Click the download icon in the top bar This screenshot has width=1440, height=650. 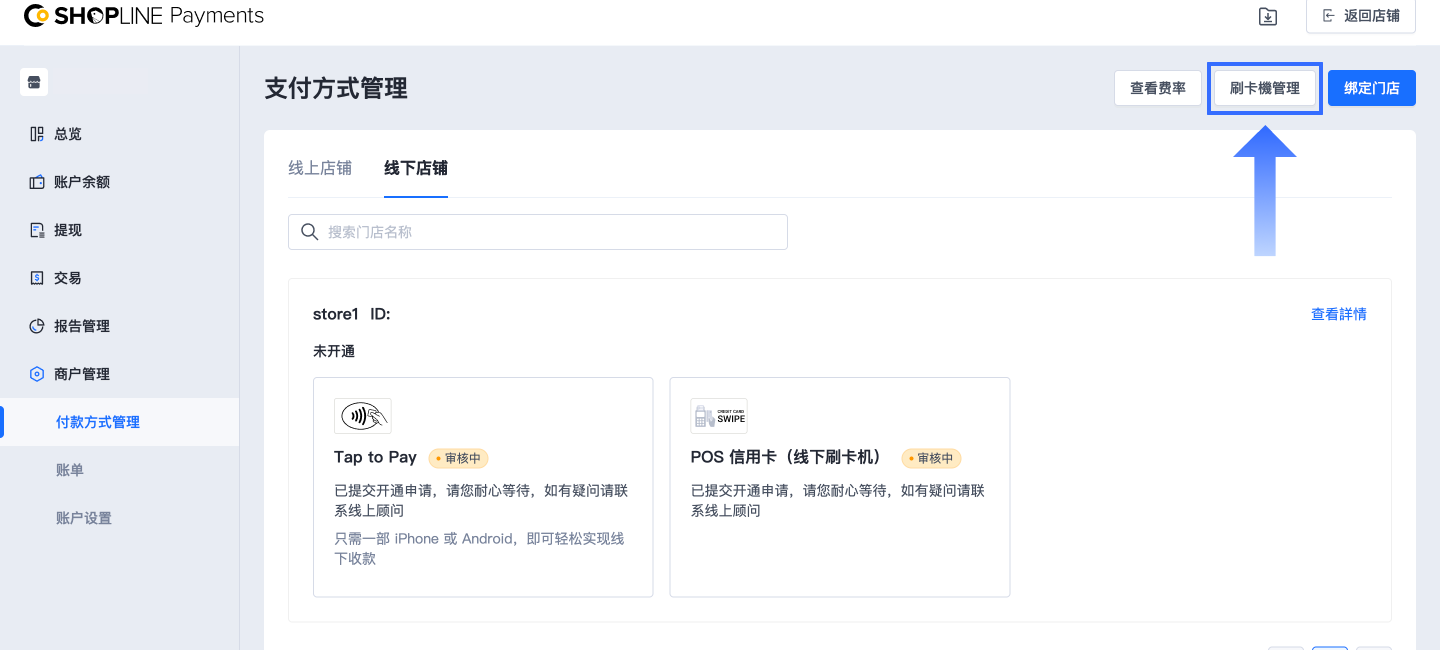(1267, 16)
